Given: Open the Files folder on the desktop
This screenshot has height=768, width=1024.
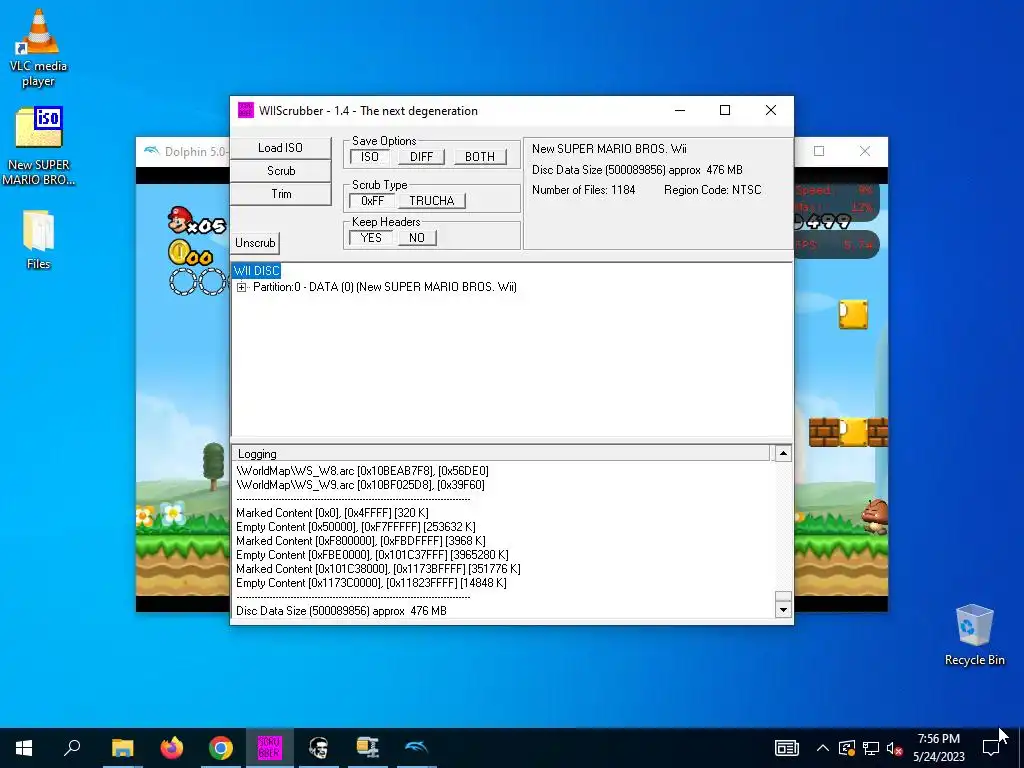Looking at the screenshot, I should tap(38, 240).
